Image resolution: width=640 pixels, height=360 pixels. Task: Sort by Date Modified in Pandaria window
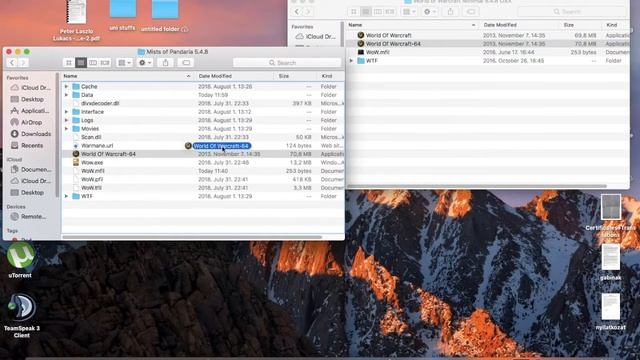tap(234, 76)
